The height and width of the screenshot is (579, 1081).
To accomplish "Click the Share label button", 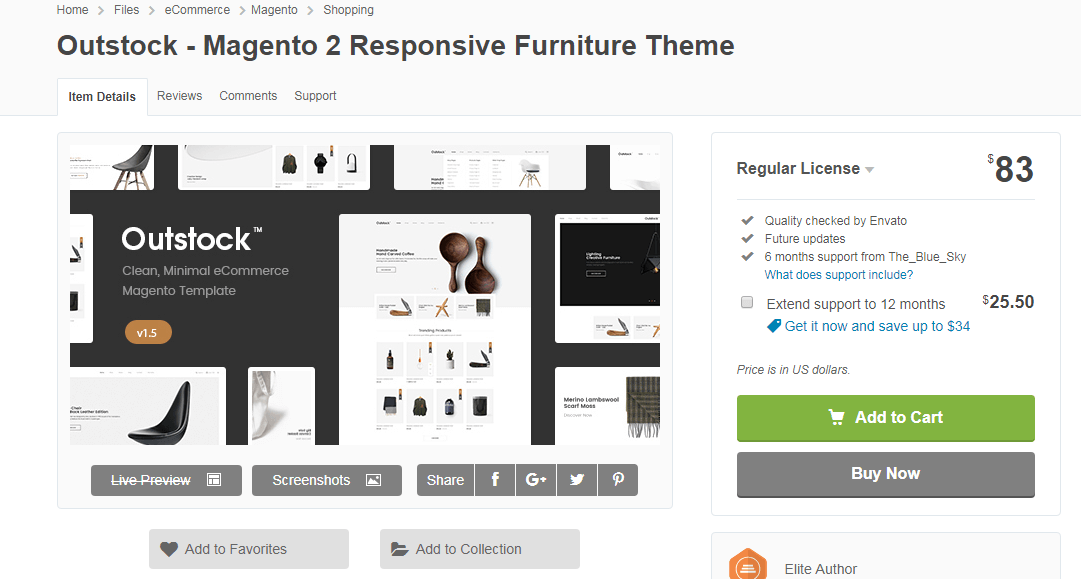I will 445,480.
